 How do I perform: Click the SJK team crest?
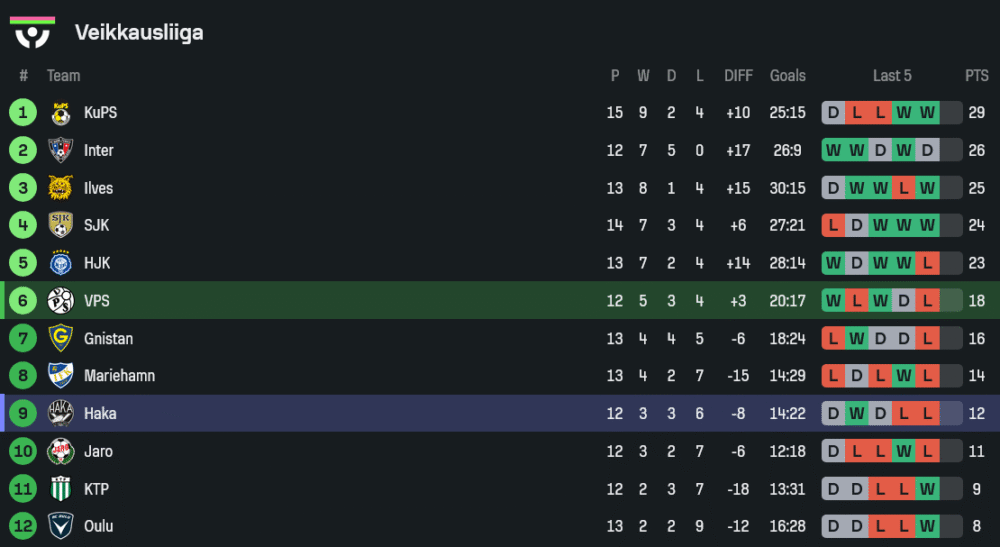click(61, 226)
